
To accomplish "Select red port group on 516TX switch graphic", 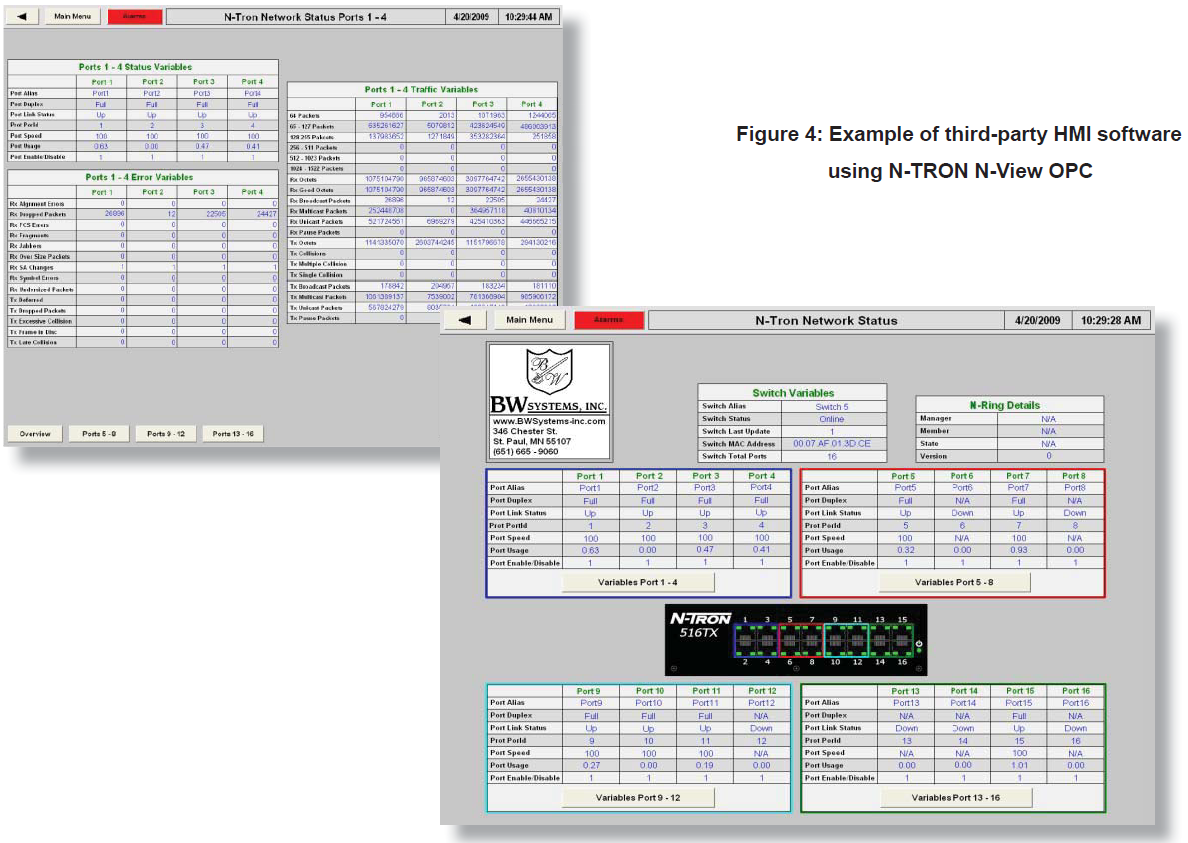I will click(x=801, y=641).
